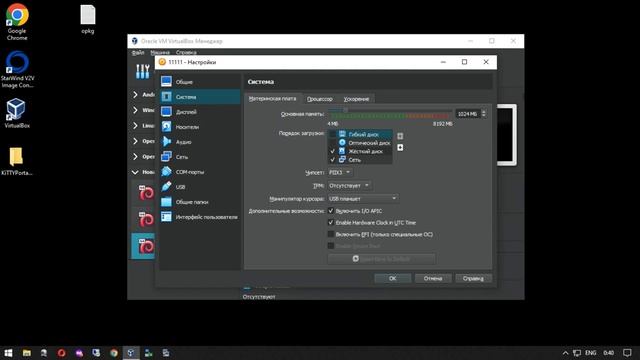Toggle Enable Hardware Clock in UTC Time

[x=331, y=223]
